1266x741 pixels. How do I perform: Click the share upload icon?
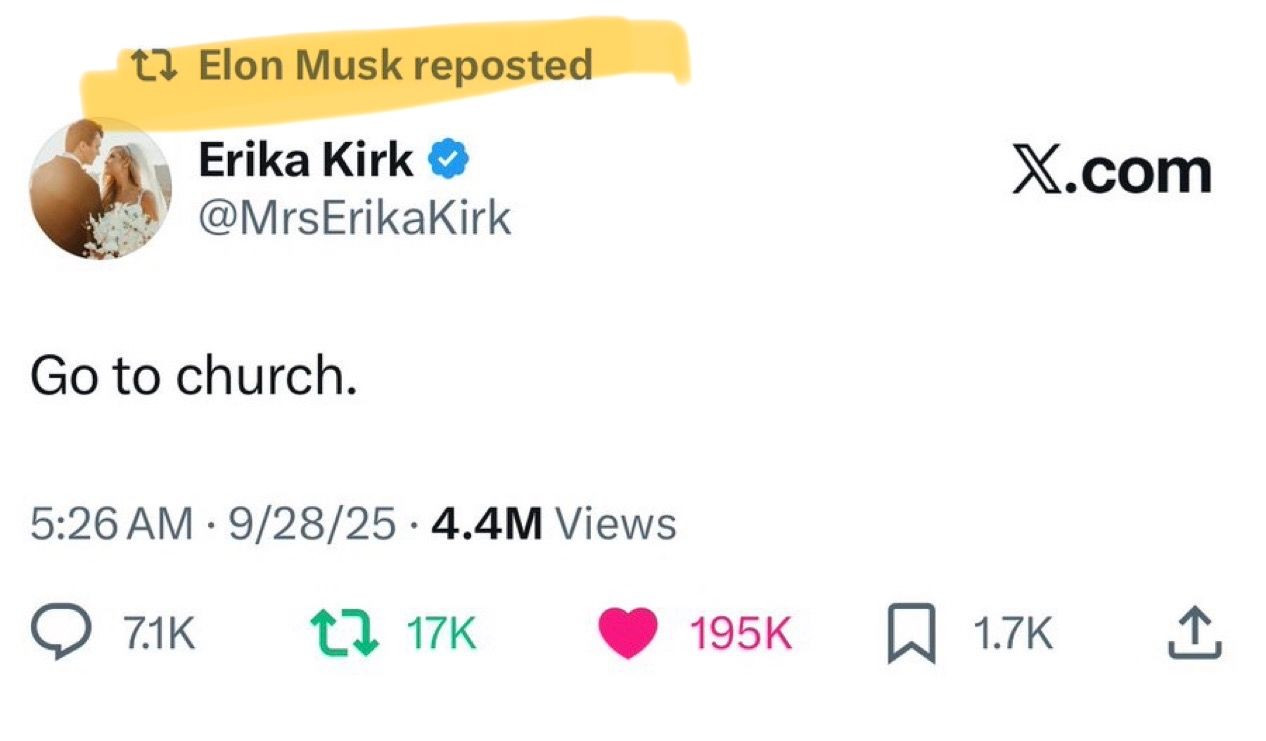pos(1195,634)
